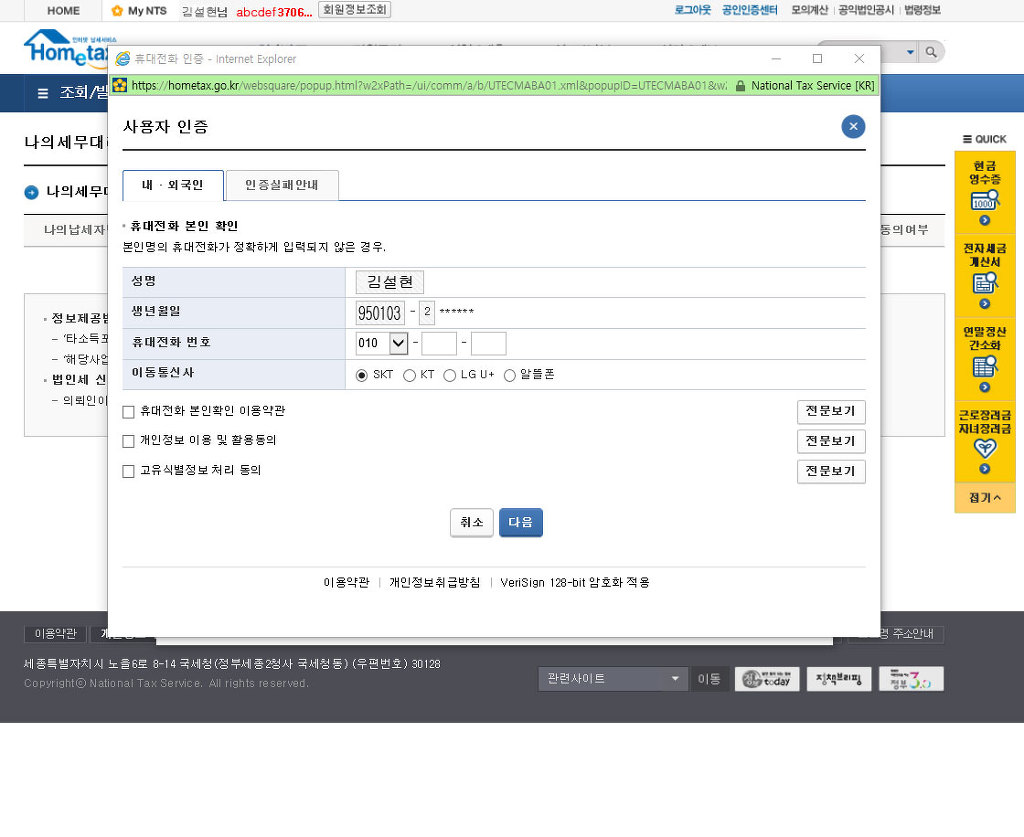View full text of 개인정보 이용 및 활용동의
The height and width of the screenshot is (837, 1024).
pyautogui.click(x=831, y=441)
